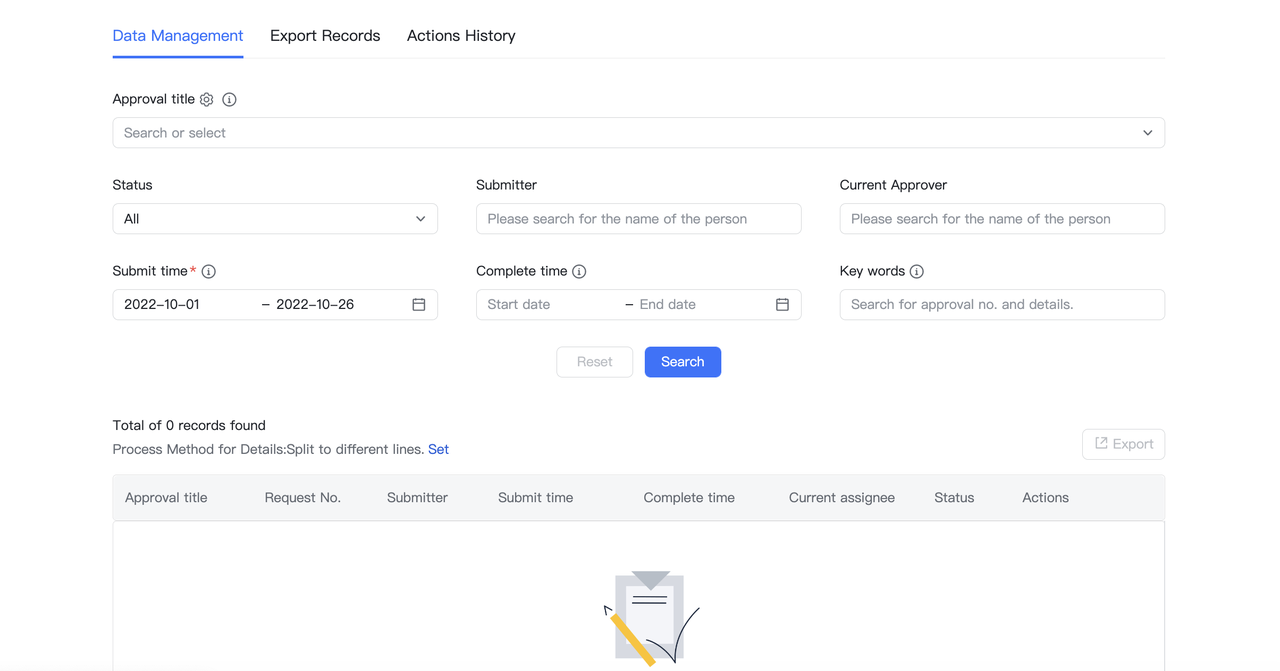Click the info icon beside Submit time
1280x671 pixels.
point(209,271)
